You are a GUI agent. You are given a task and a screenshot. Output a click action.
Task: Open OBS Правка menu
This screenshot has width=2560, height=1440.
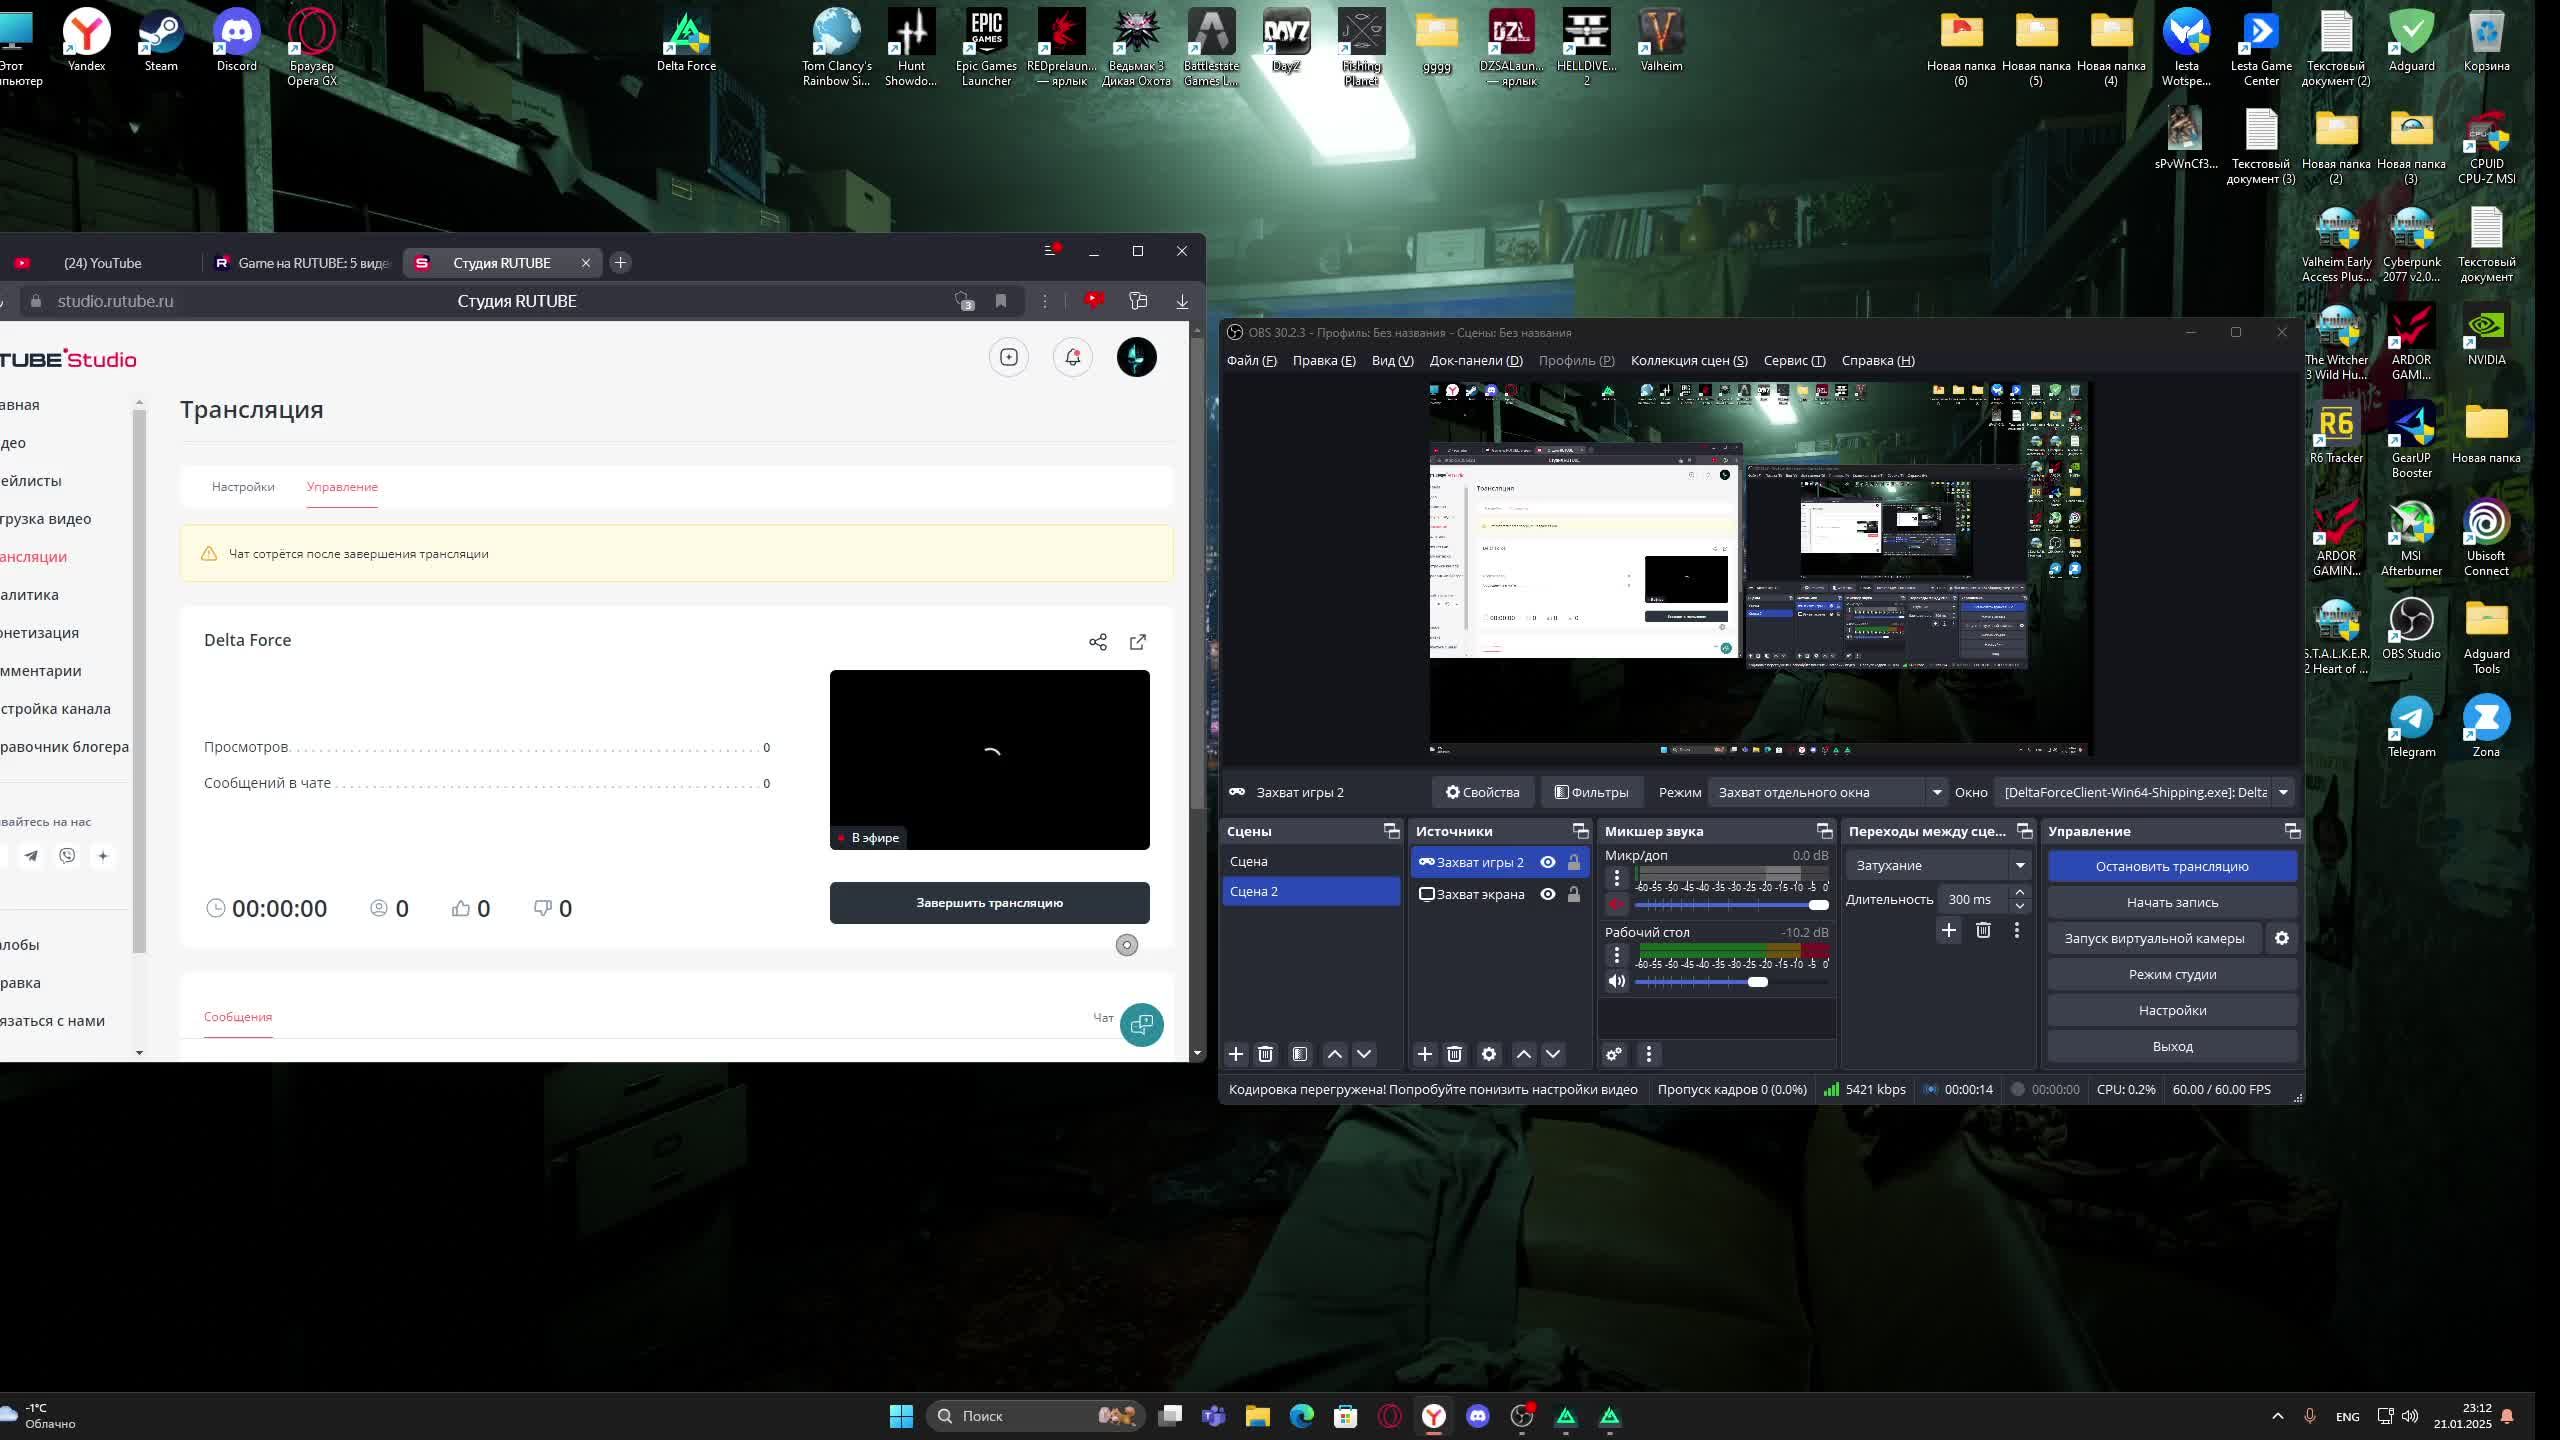1324,361
